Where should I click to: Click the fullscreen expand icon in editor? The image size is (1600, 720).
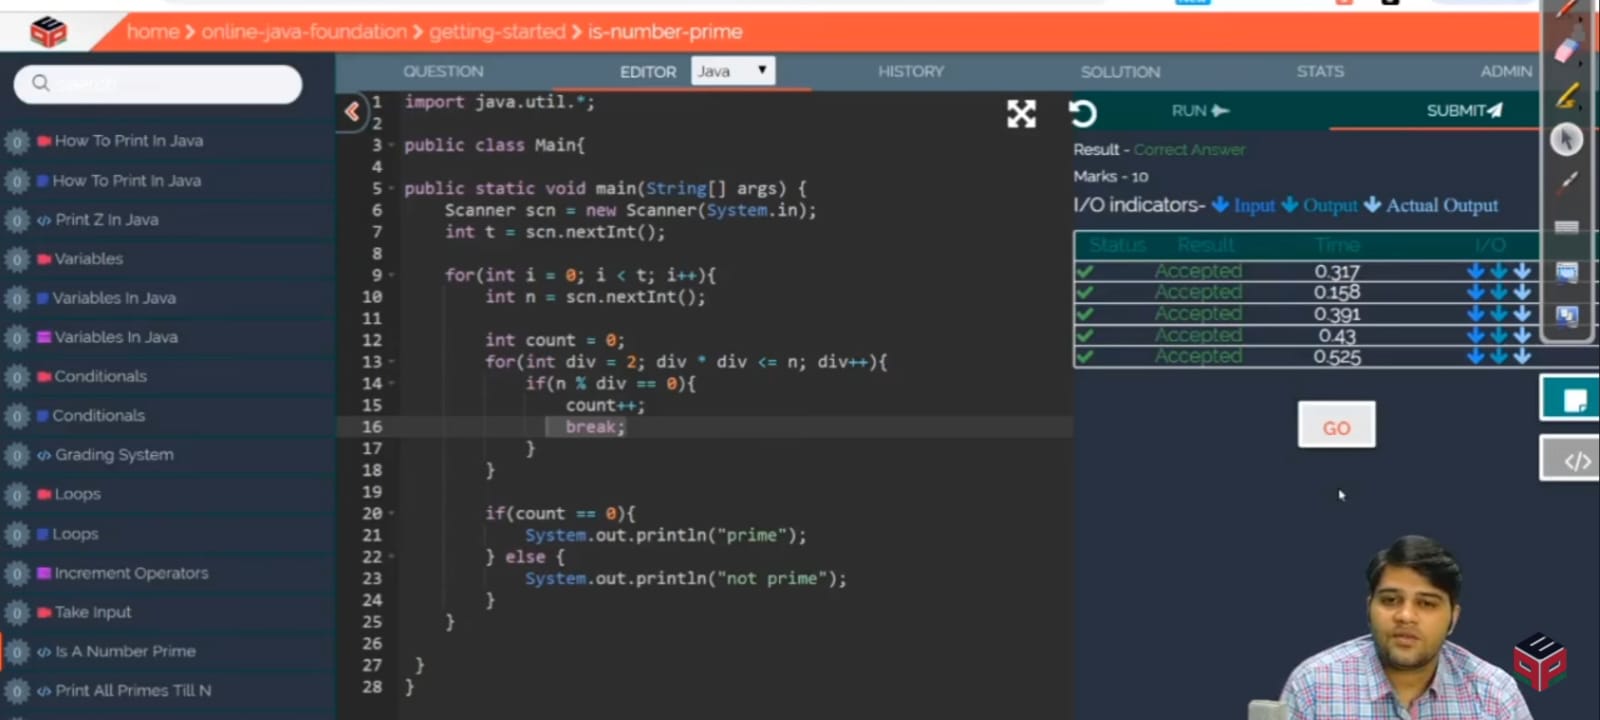click(1021, 114)
